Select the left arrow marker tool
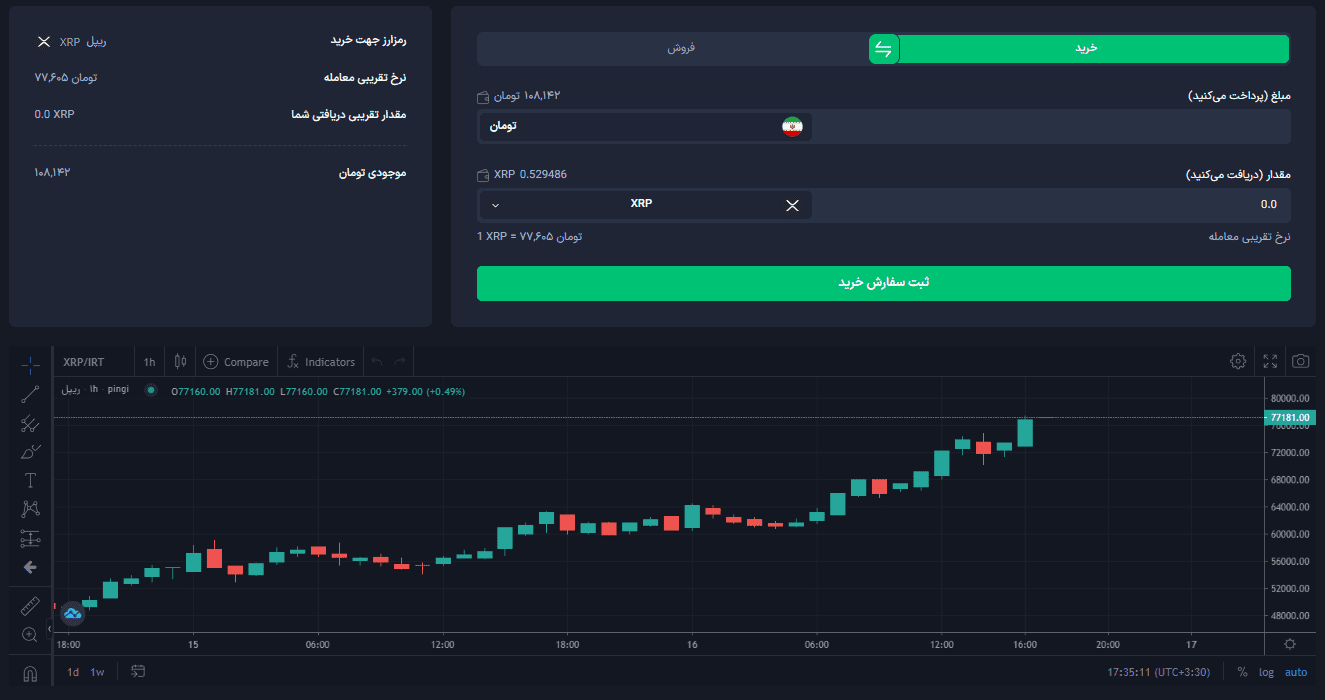The height and width of the screenshot is (700, 1325). pos(30,567)
